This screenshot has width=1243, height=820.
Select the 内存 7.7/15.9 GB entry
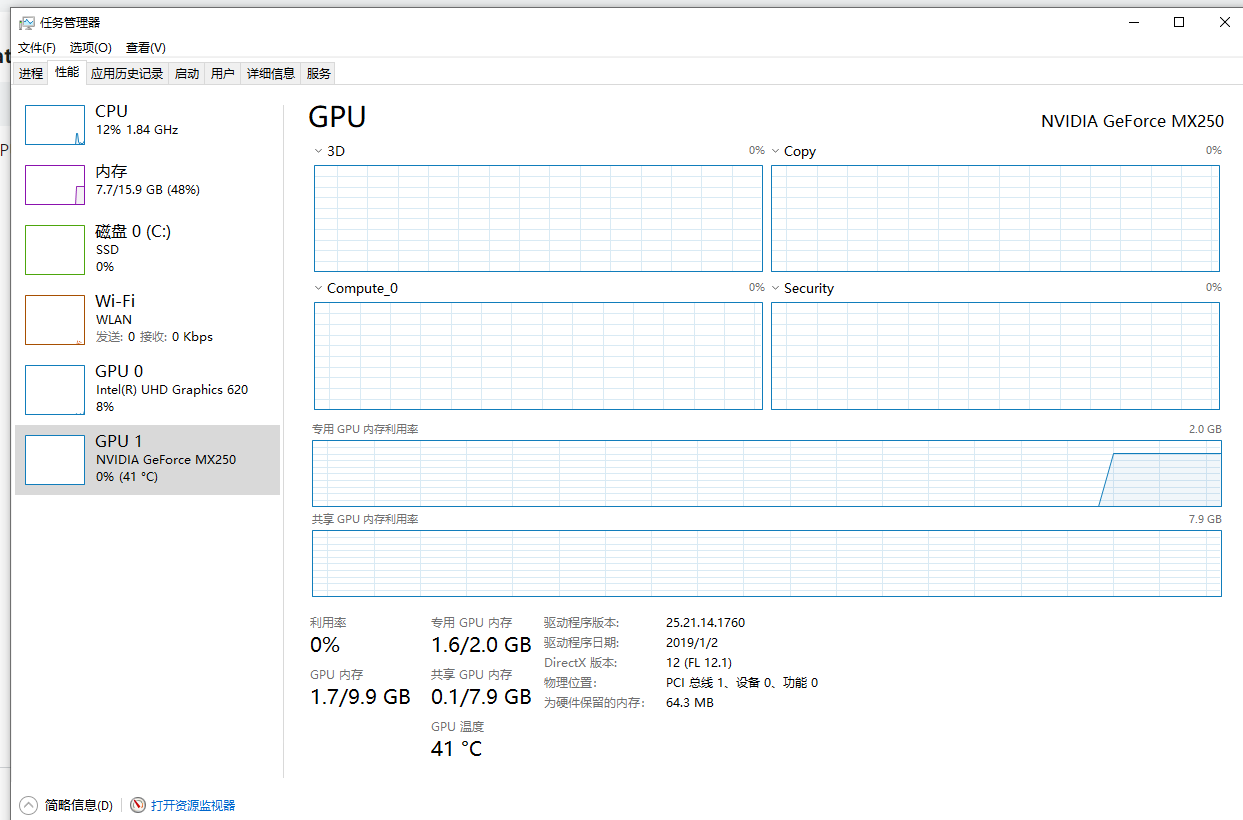coord(148,185)
